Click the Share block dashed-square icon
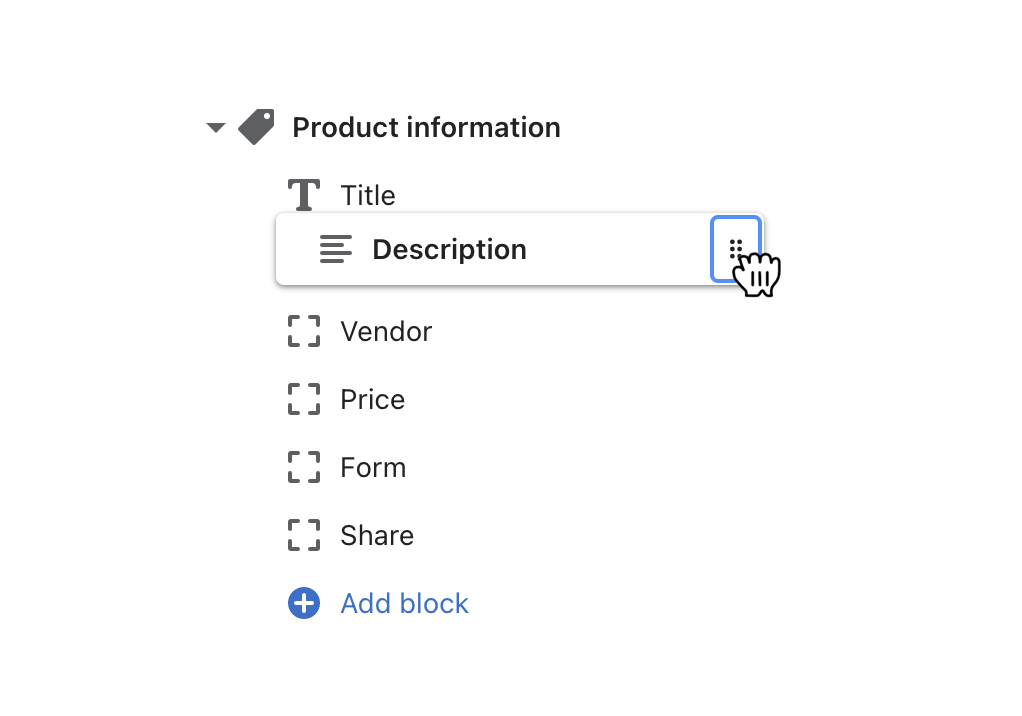The height and width of the screenshot is (716, 1022). (x=304, y=535)
